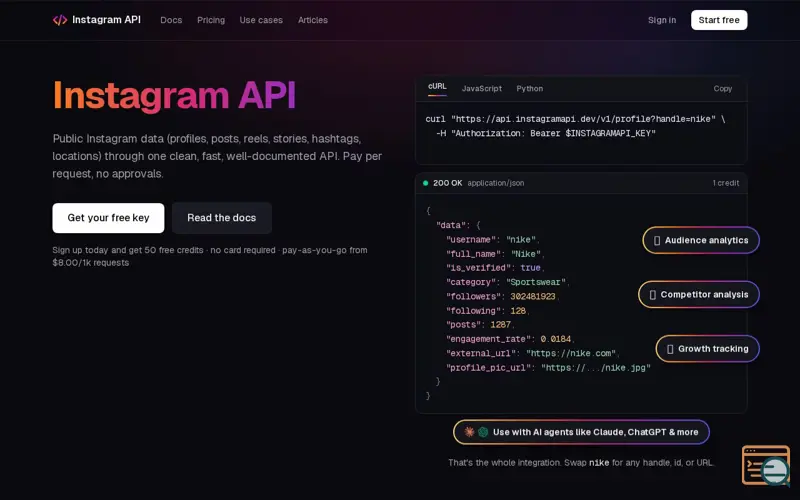Click the Start free button

[719, 20]
